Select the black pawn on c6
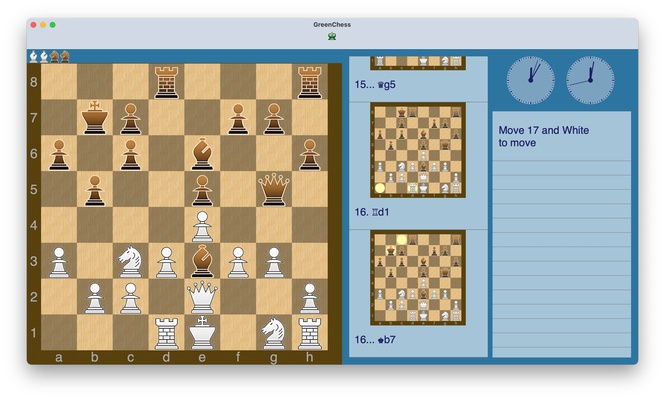 pyautogui.click(x=130, y=155)
